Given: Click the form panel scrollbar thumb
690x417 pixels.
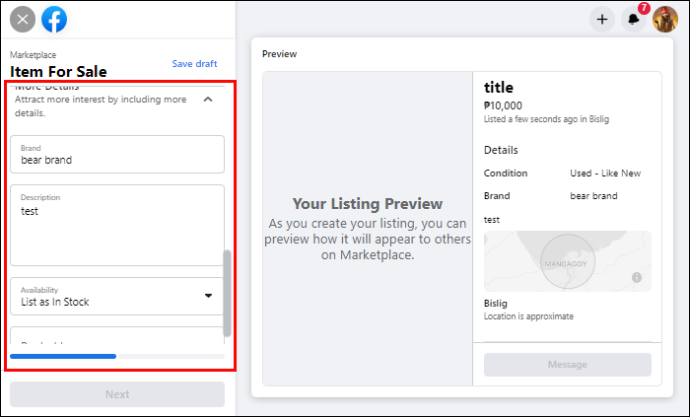Looking at the screenshot, I should tap(227, 293).
